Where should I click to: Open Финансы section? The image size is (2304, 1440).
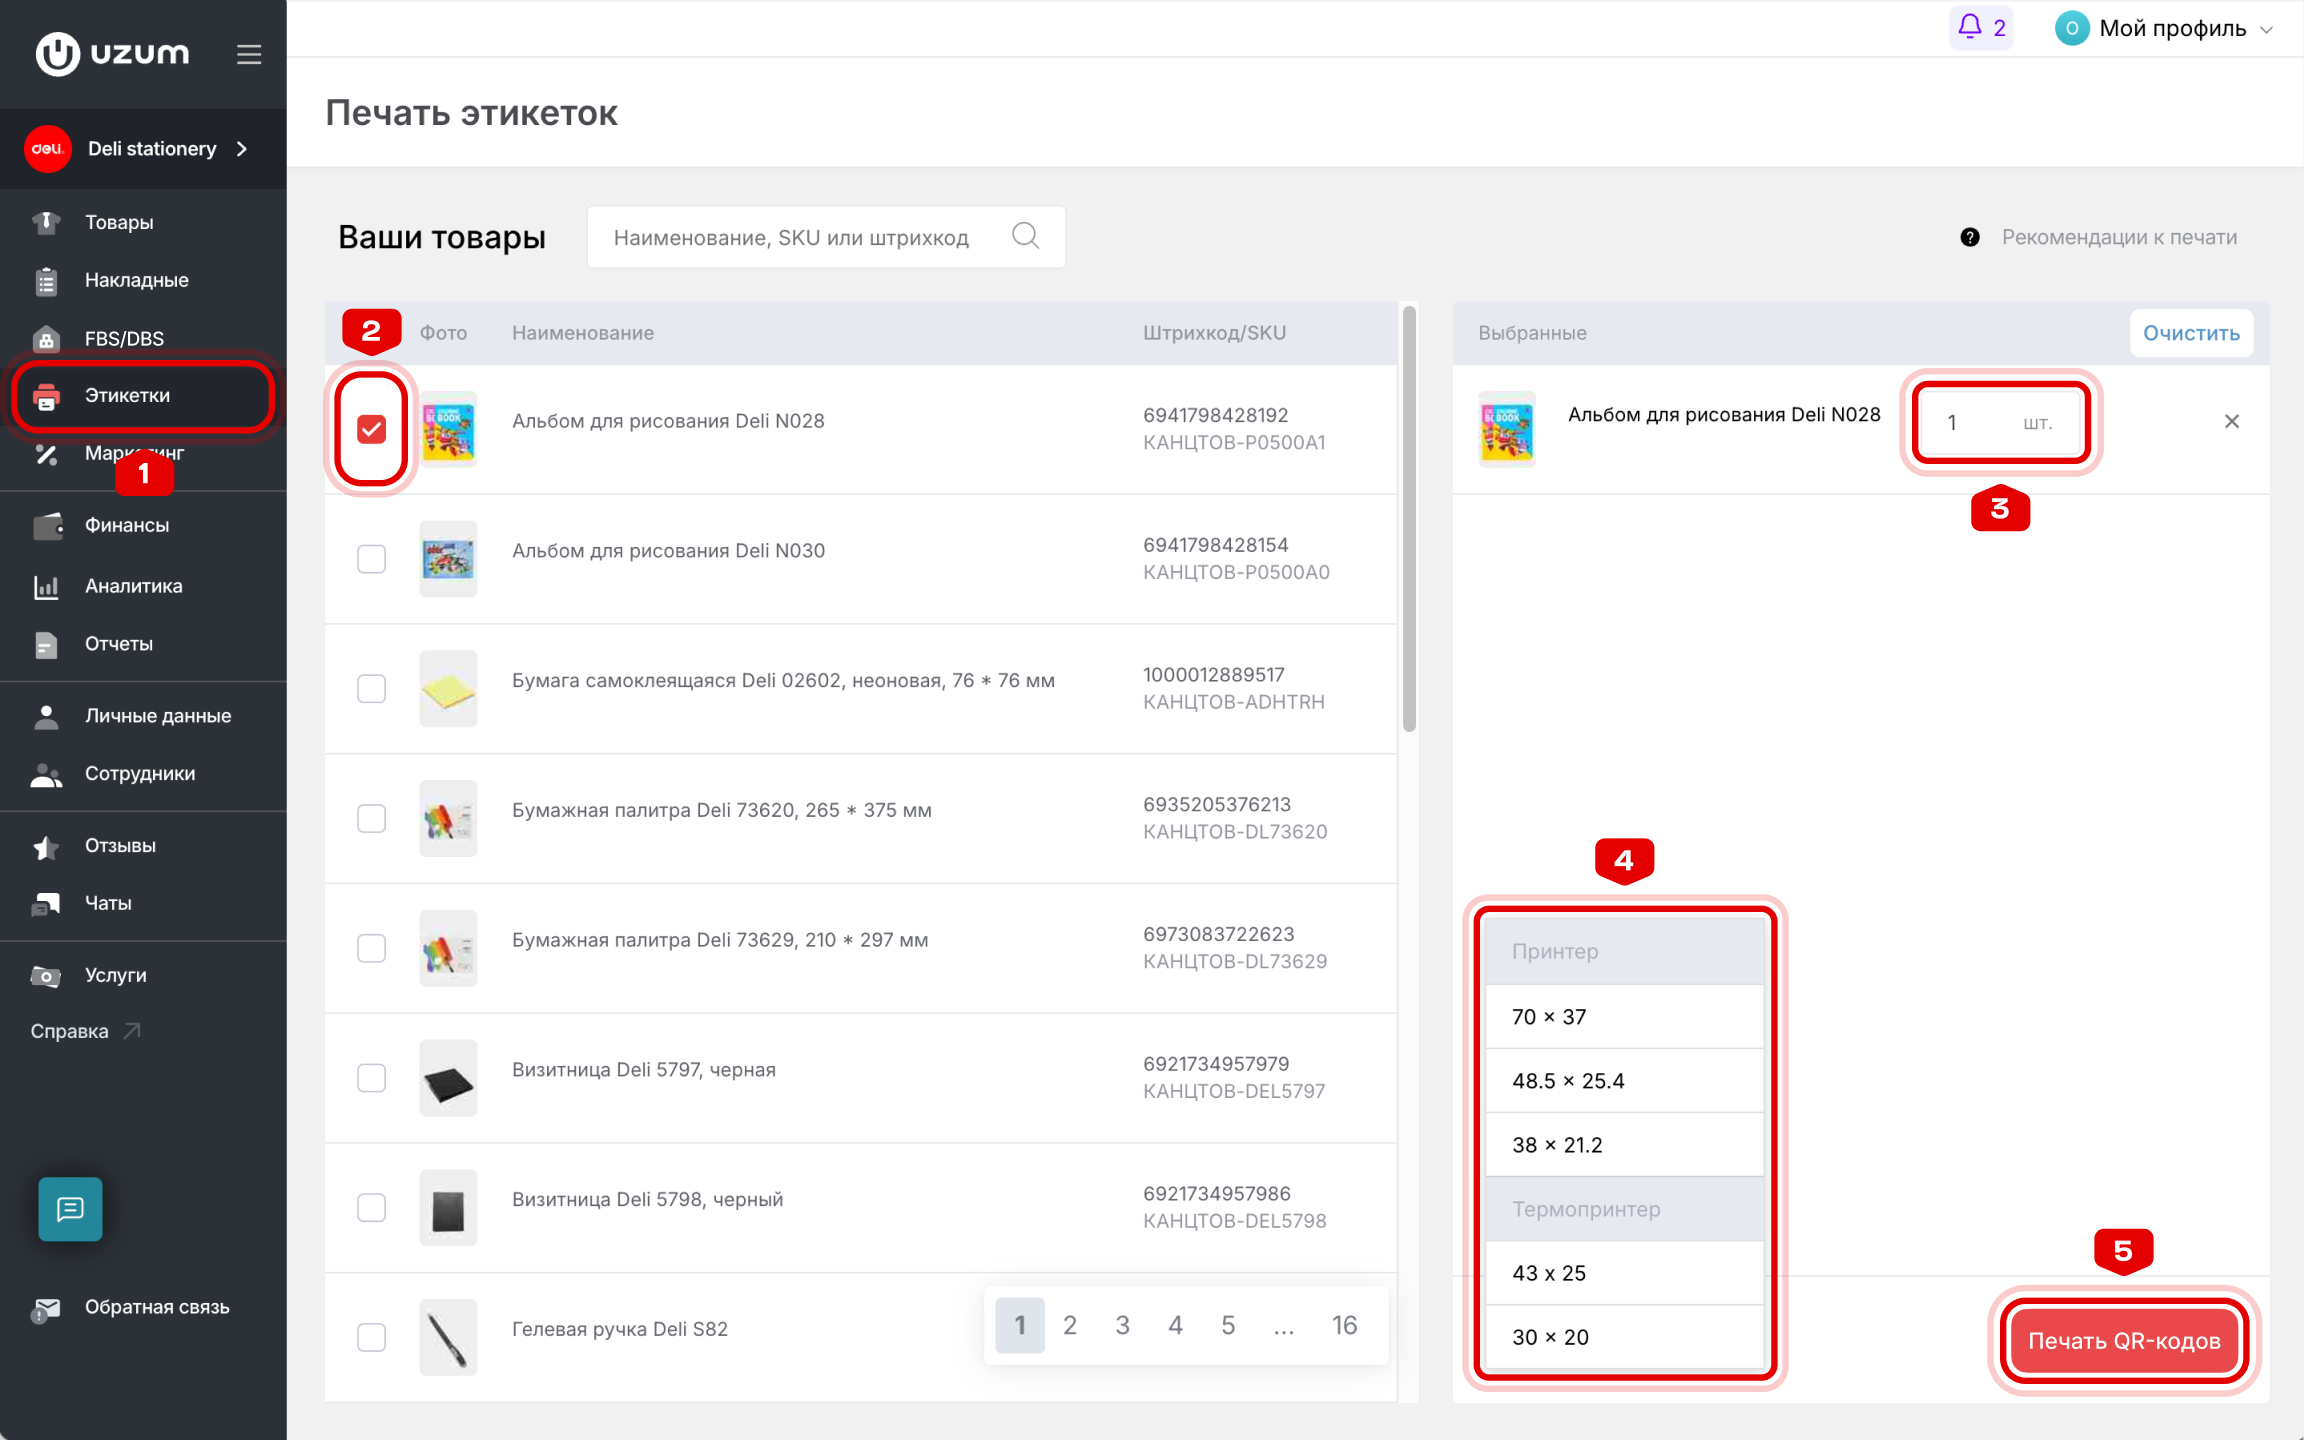127,525
